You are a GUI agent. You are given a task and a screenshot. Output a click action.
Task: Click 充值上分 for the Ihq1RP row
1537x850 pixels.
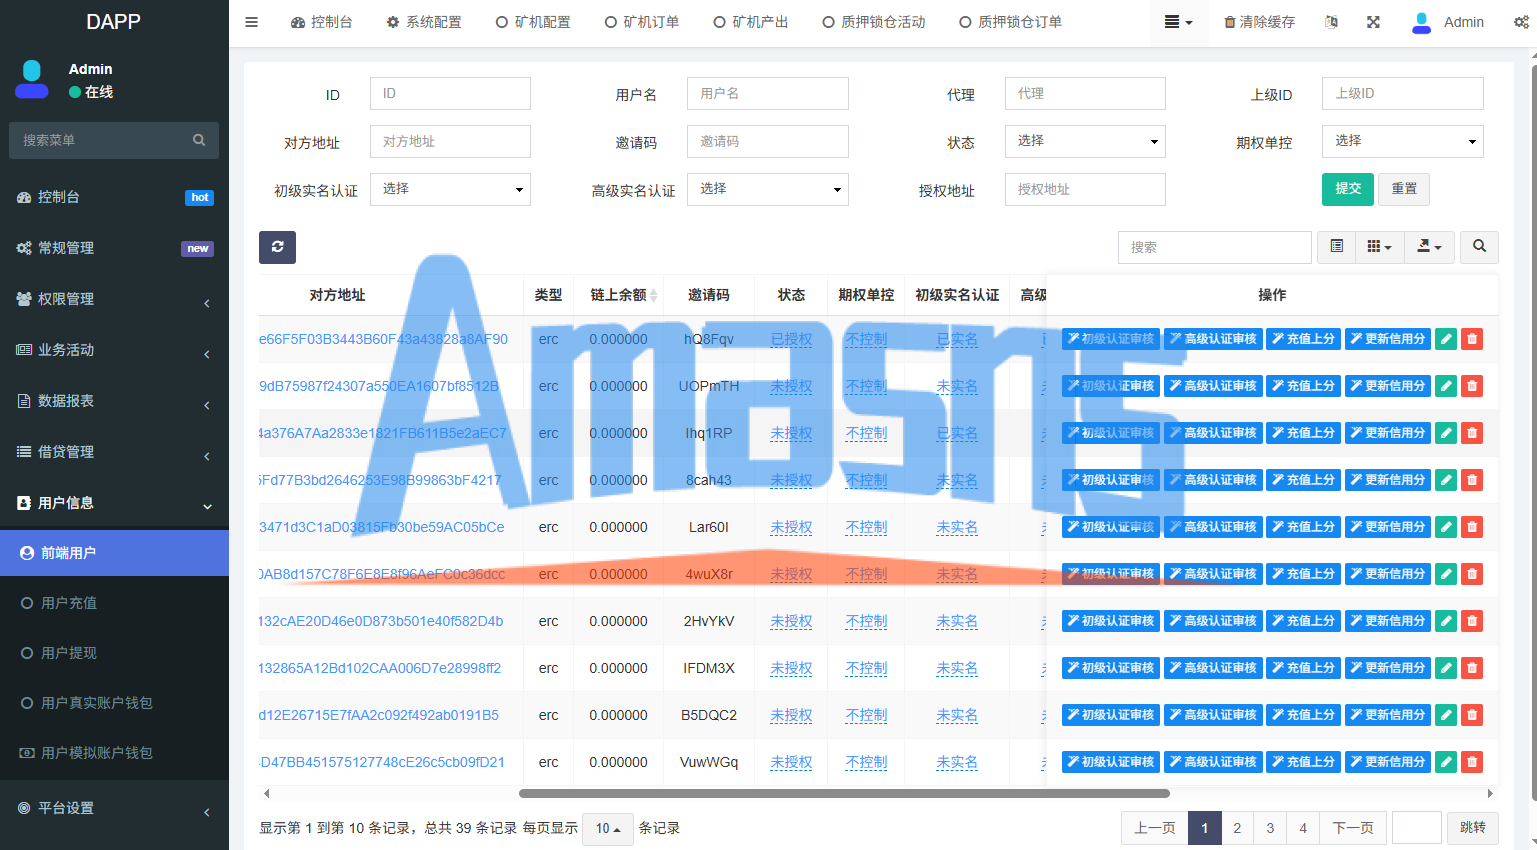1304,433
